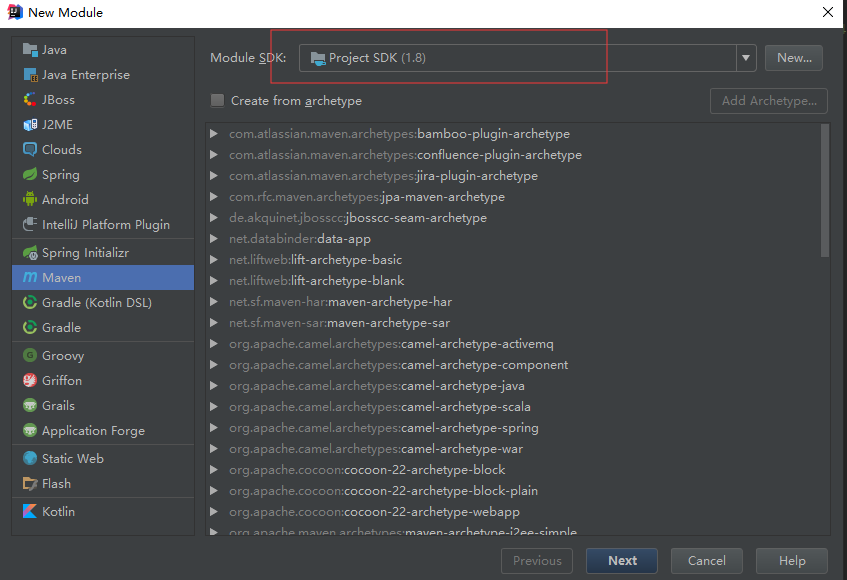Click the Spring leaf icon
The image size is (847, 580).
pos(30,175)
